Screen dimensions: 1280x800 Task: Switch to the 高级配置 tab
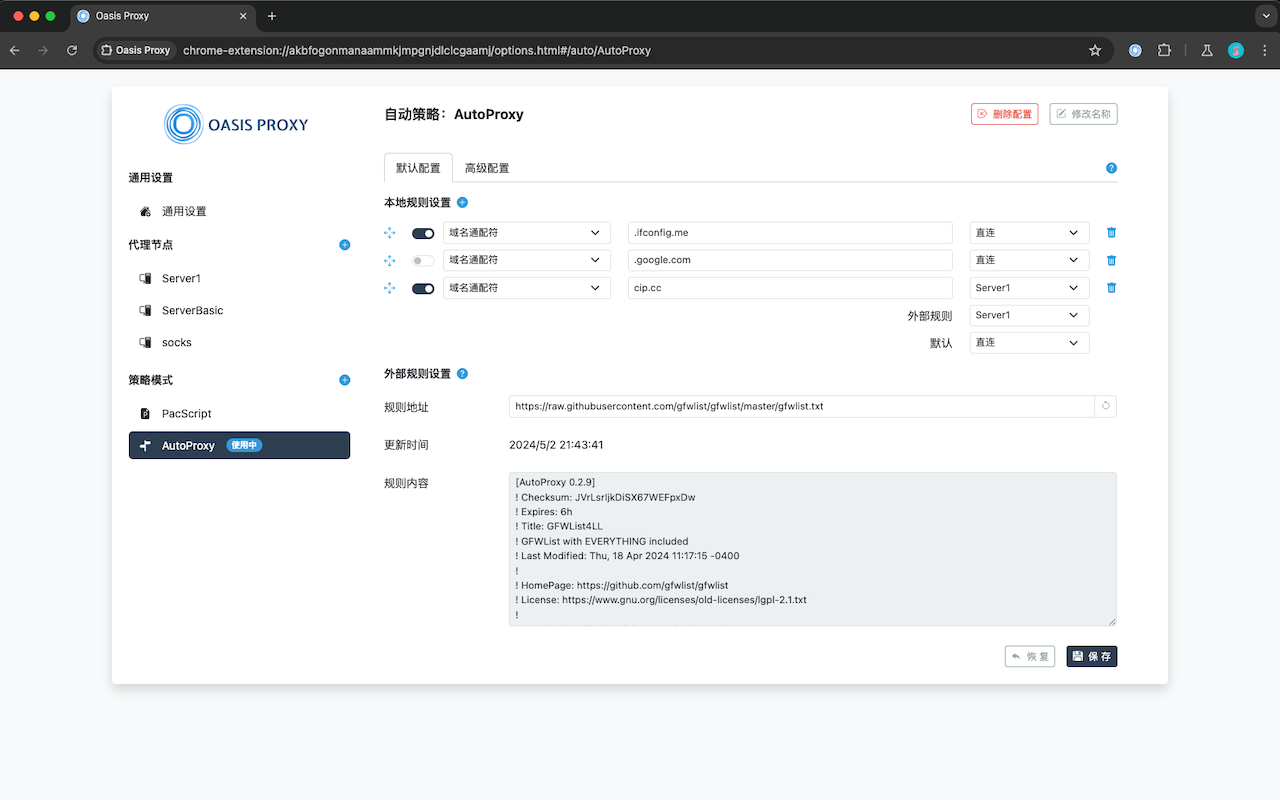(x=487, y=167)
